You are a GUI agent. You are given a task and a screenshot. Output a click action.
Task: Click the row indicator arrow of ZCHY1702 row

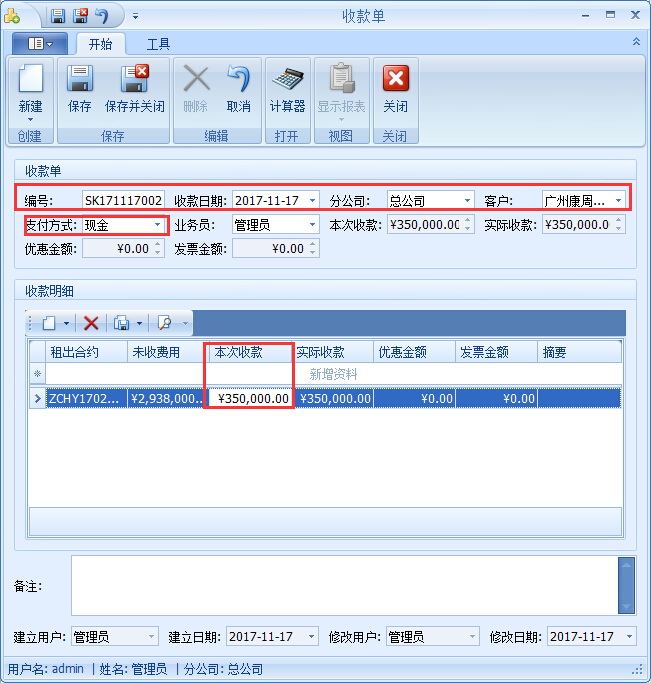pos(37,399)
